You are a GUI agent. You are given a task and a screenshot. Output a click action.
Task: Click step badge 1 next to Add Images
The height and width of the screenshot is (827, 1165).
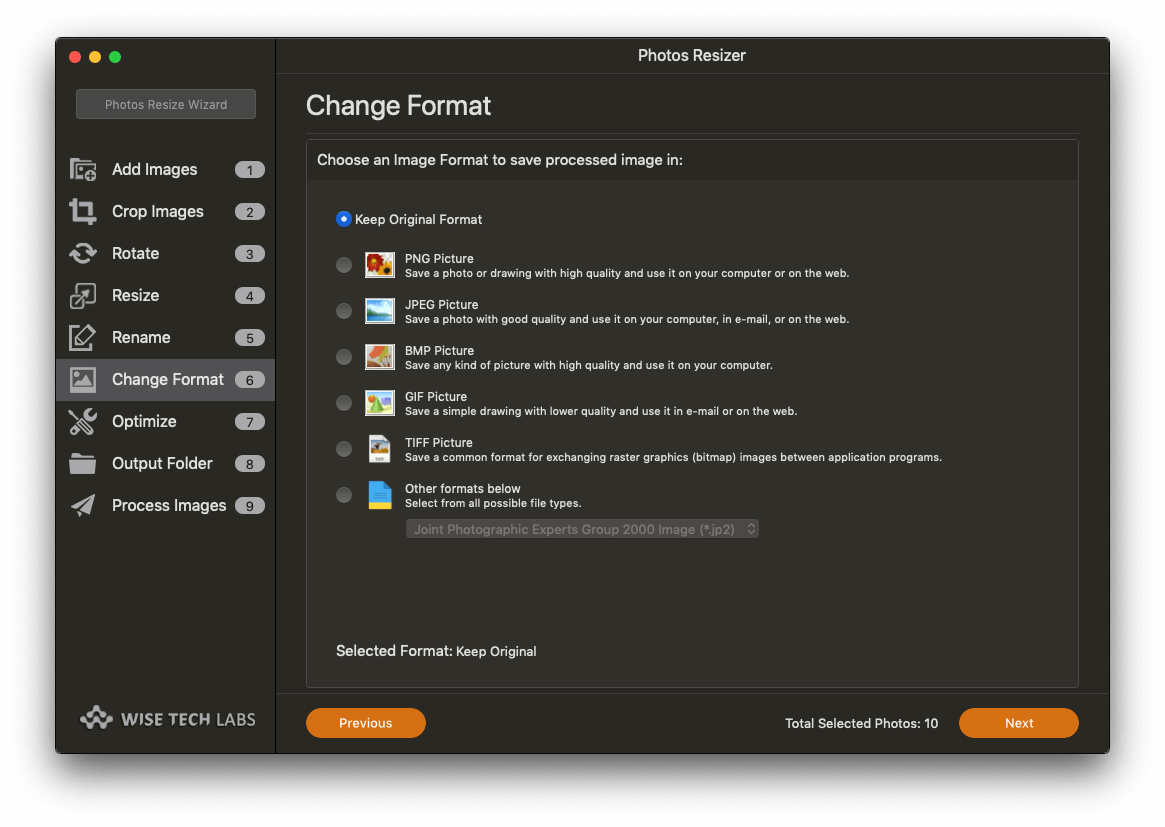[x=250, y=170]
